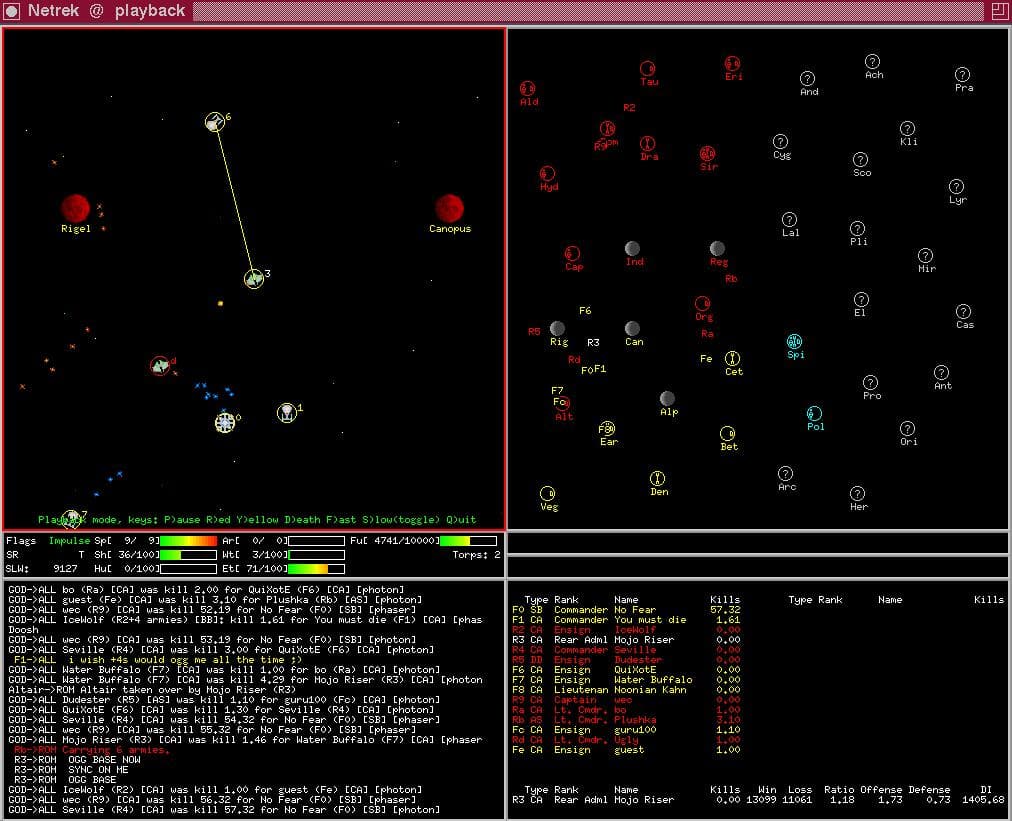Viewport: 1012px width, 821px height.
Task: Click the Earth planet on galactic map
Action: click(x=607, y=429)
